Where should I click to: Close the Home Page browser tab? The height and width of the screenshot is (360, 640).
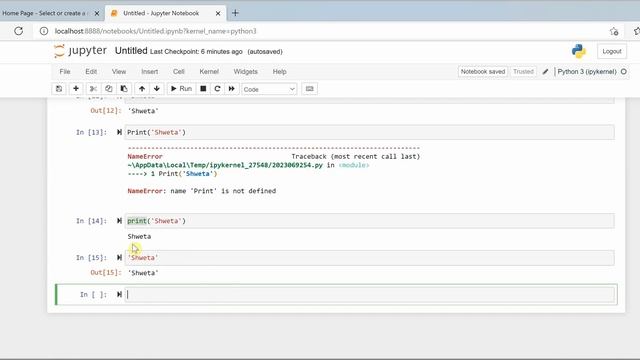coord(97,13)
